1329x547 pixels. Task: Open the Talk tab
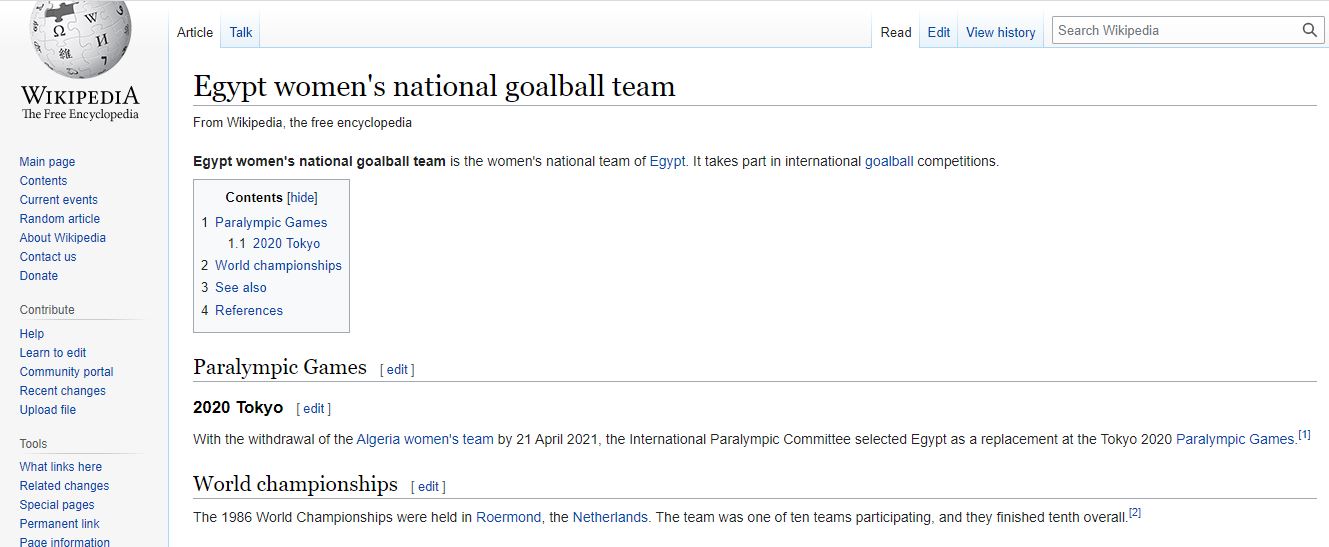click(241, 32)
